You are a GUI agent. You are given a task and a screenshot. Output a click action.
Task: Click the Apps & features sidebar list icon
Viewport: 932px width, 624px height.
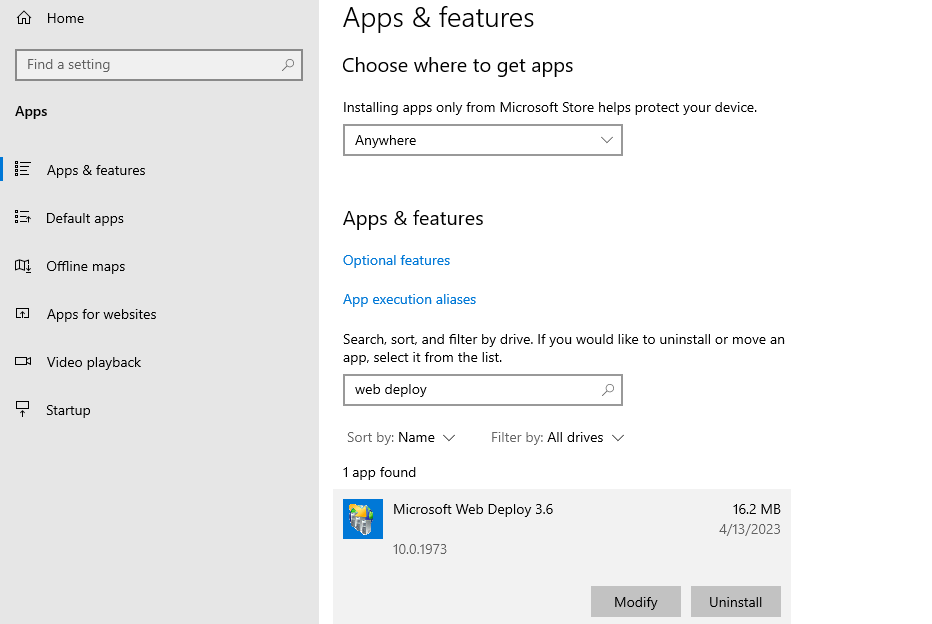click(23, 169)
